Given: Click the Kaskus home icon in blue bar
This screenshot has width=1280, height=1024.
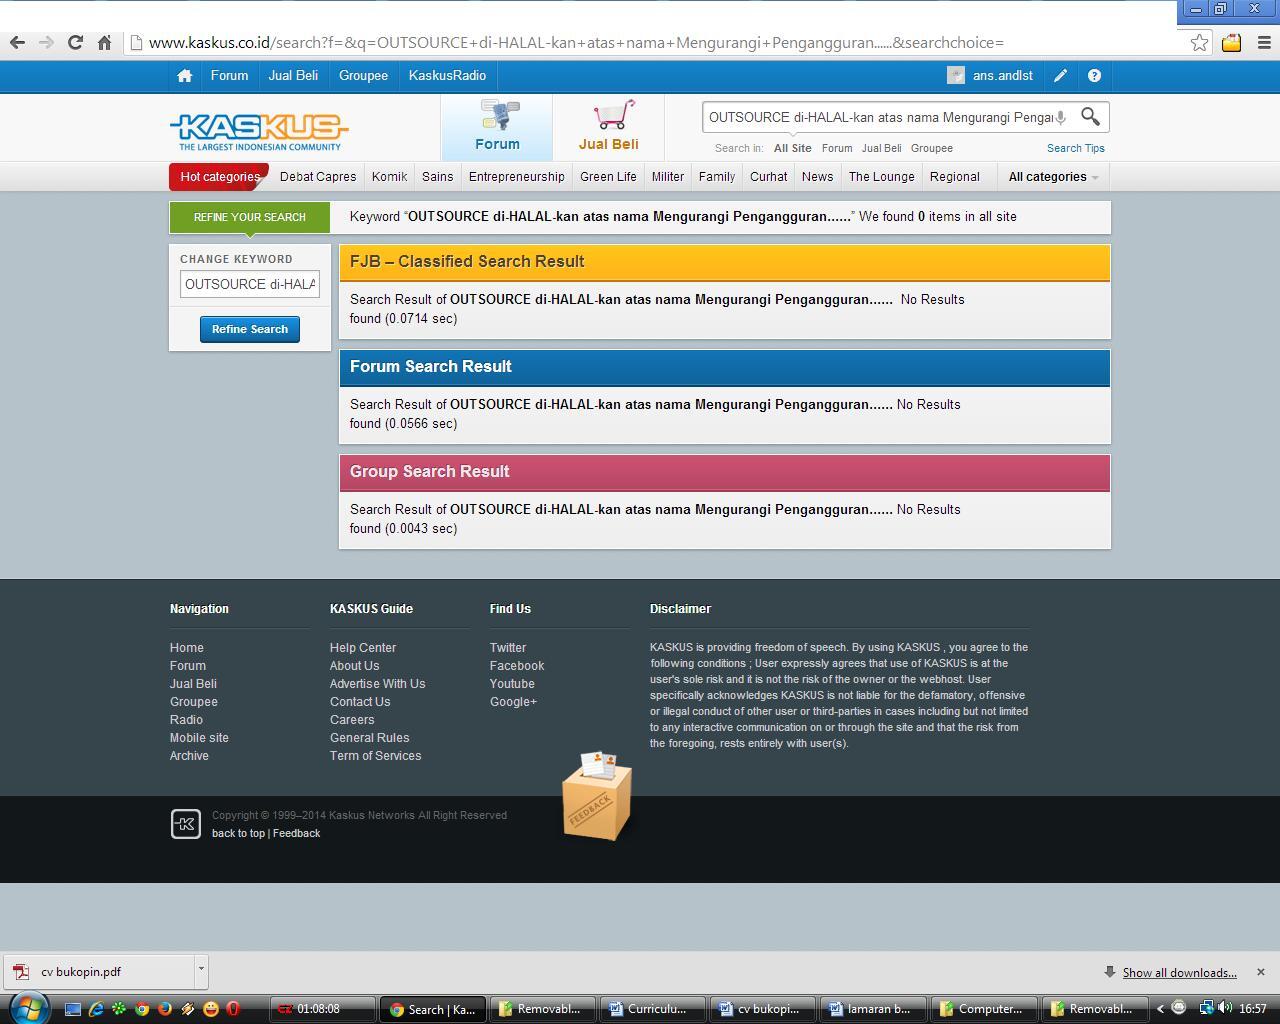Looking at the screenshot, I should coord(184,75).
